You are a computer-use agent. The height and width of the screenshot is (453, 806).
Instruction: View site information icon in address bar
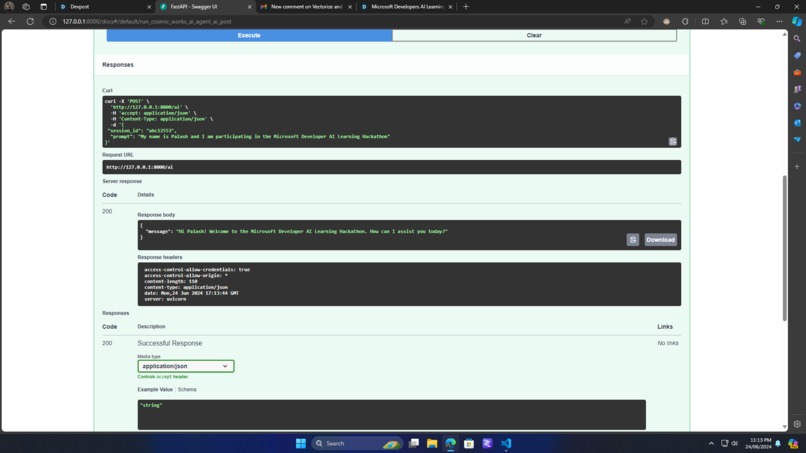tap(52, 22)
